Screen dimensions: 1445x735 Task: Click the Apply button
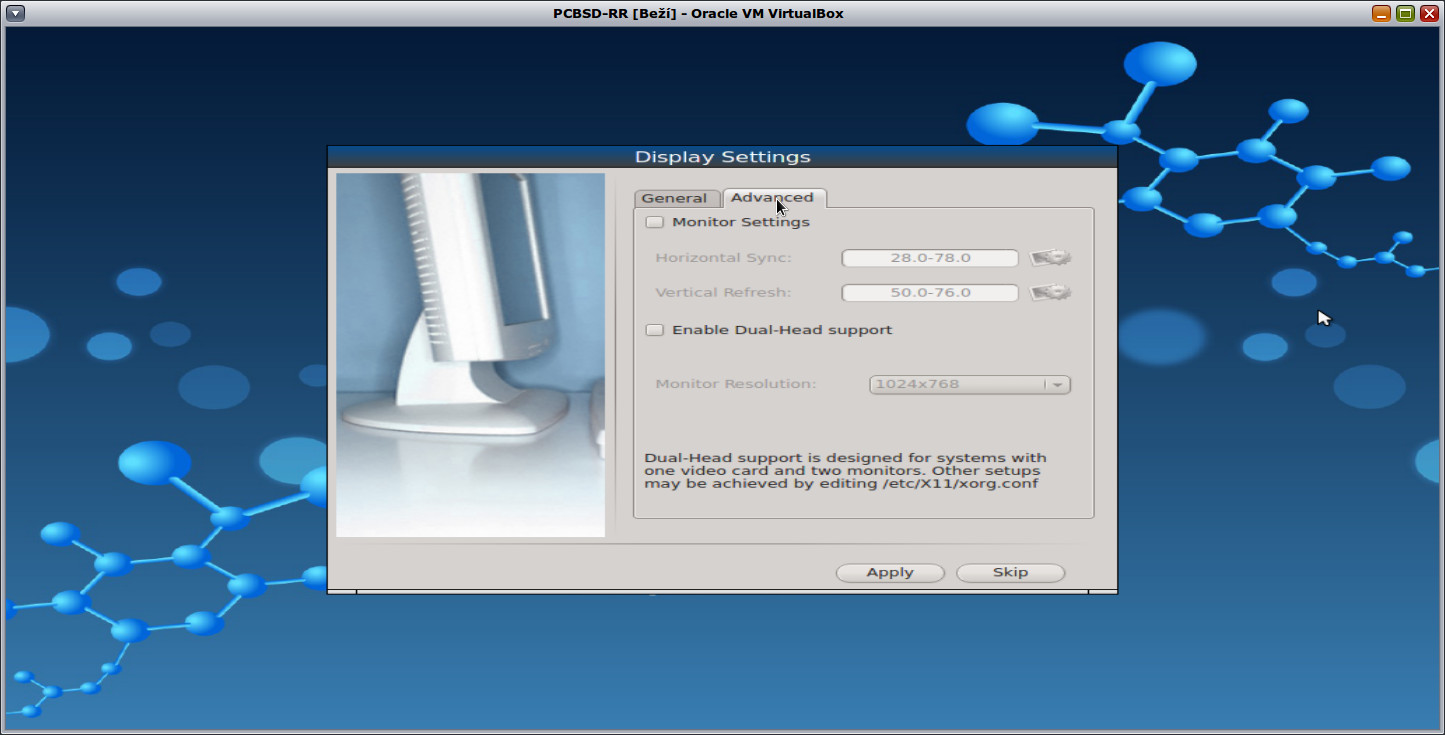point(889,572)
